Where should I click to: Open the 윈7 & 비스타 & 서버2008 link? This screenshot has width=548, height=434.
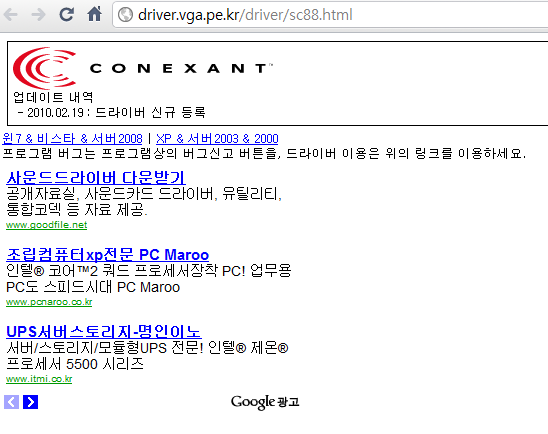pos(72,139)
